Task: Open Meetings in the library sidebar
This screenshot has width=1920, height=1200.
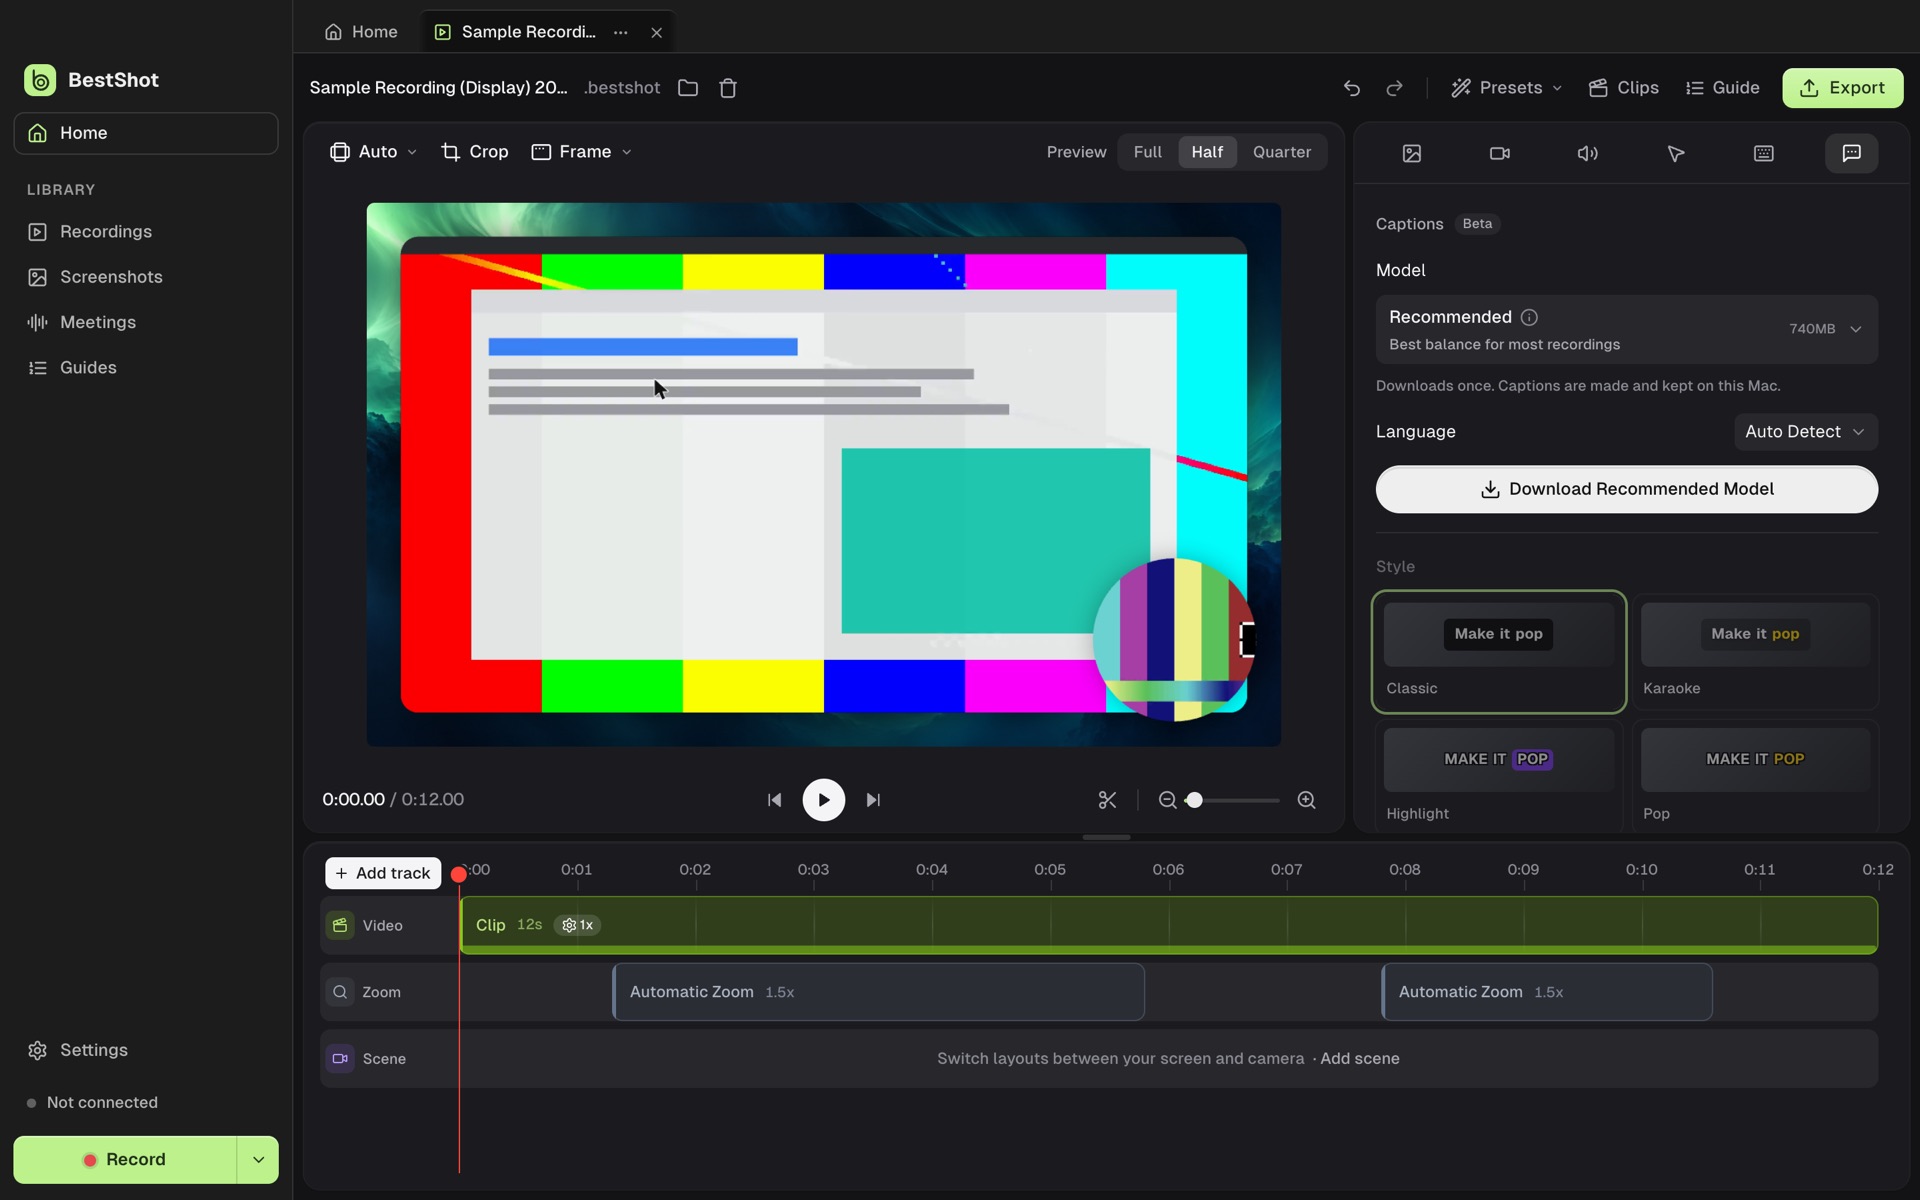Action: [x=146, y=322]
